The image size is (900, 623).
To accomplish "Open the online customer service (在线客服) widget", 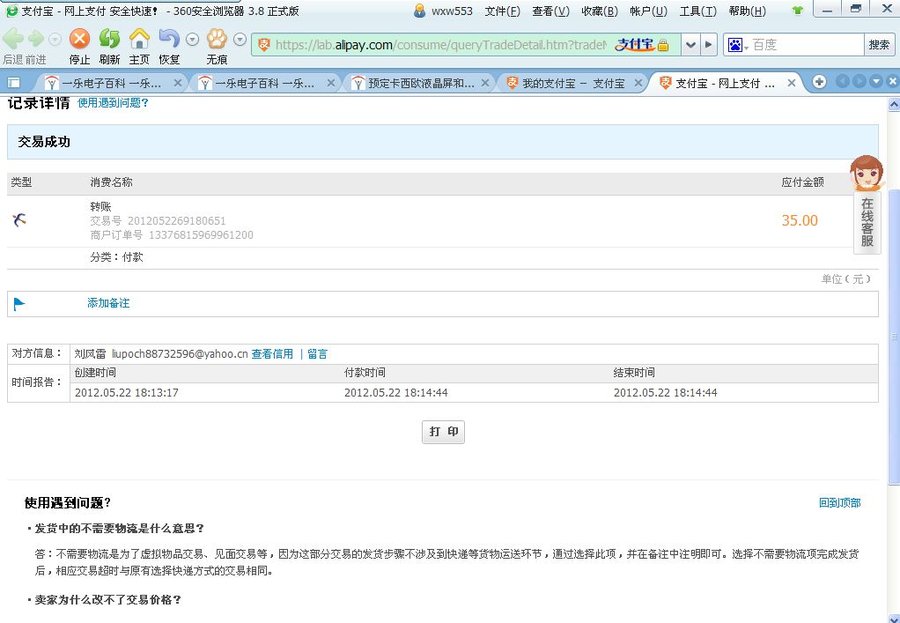I will click(x=867, y=204).
